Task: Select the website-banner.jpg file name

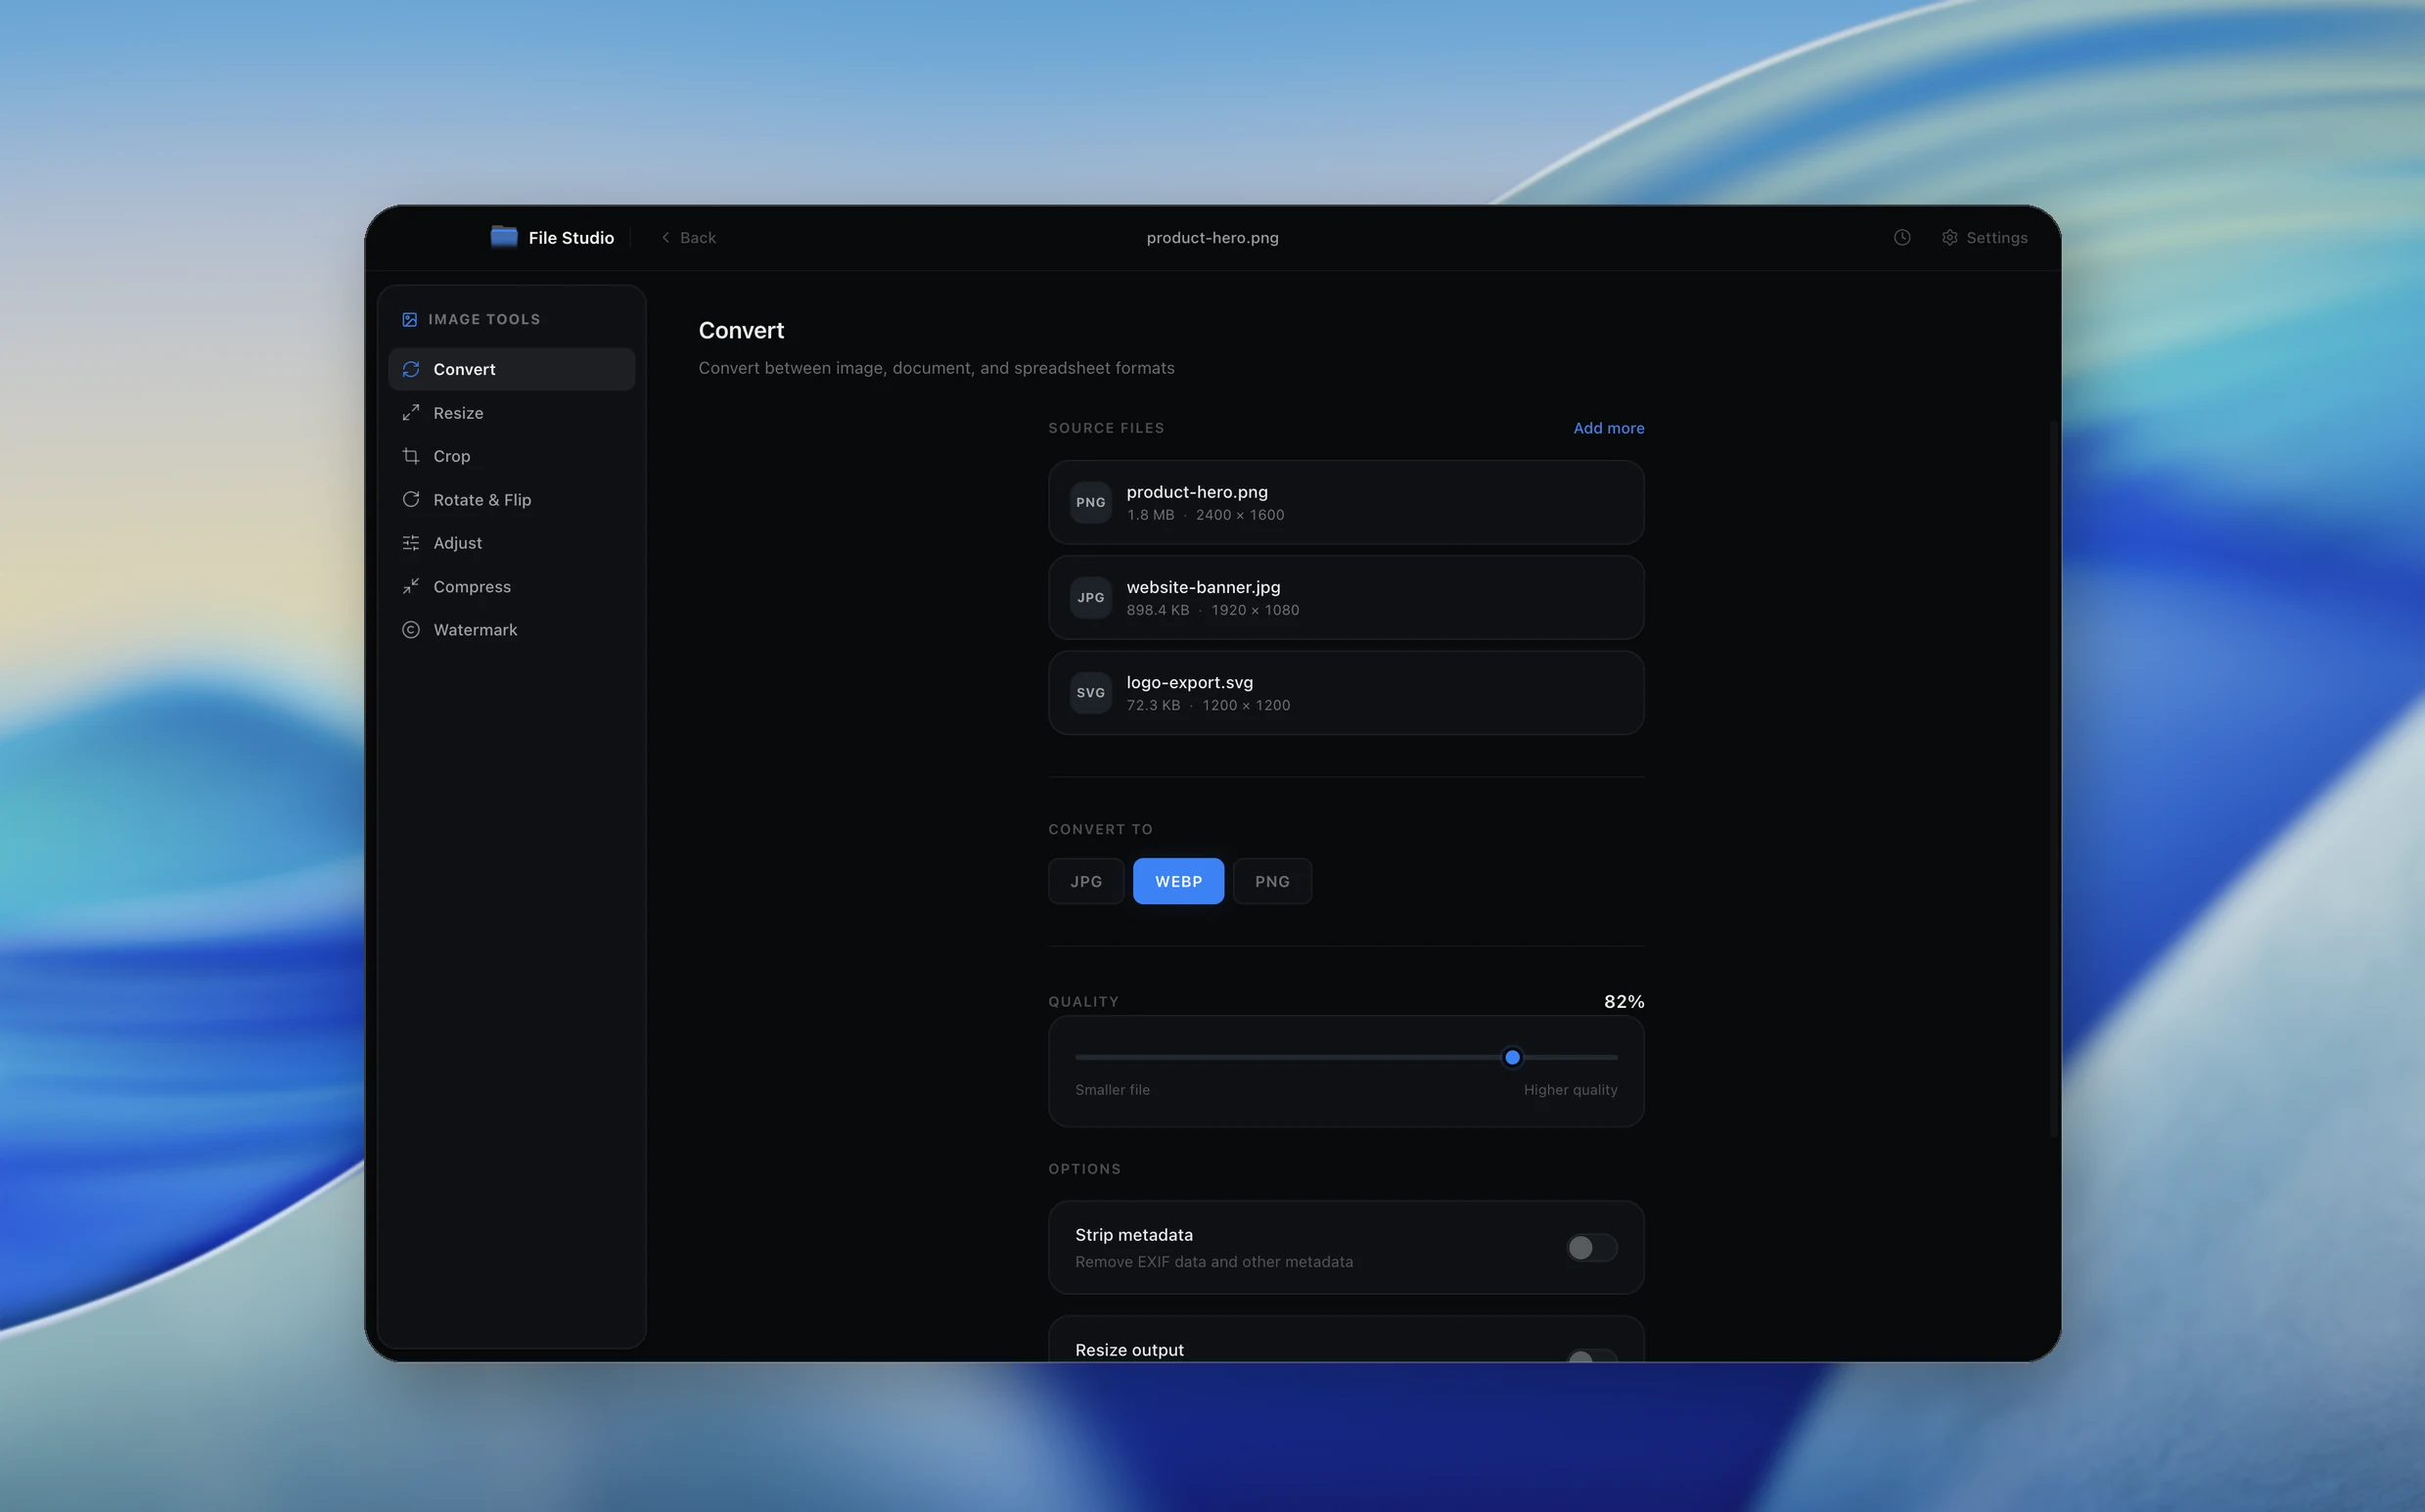Action: (x=1203, y=587)
